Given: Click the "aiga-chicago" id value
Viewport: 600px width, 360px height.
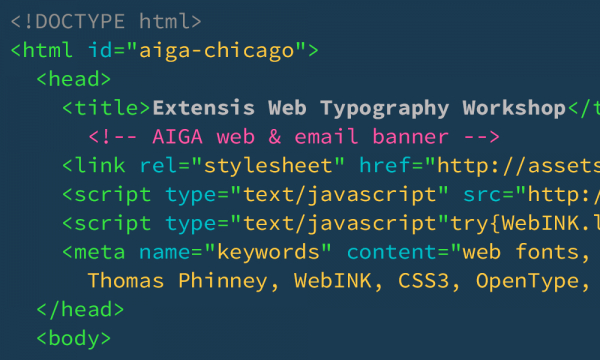Looking at the screenshot, I should (216, 51).
